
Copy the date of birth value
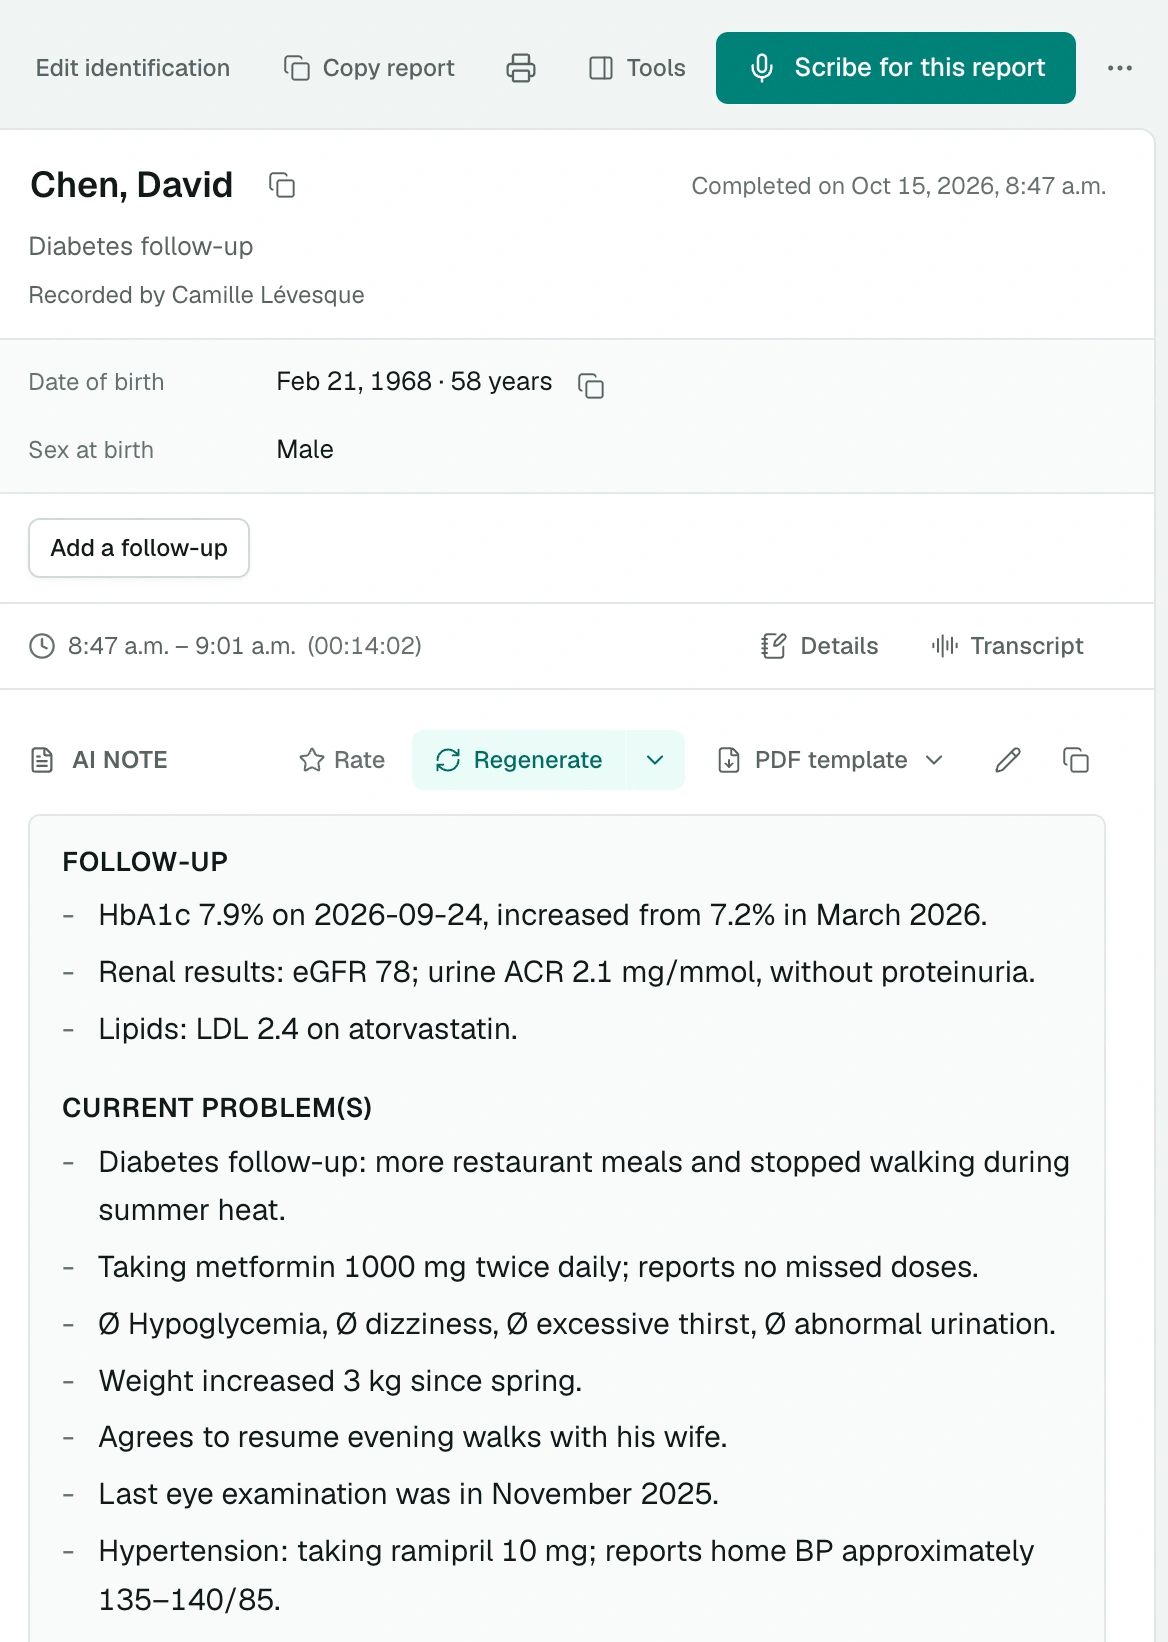pyautogui.click(x=591, y=385)
